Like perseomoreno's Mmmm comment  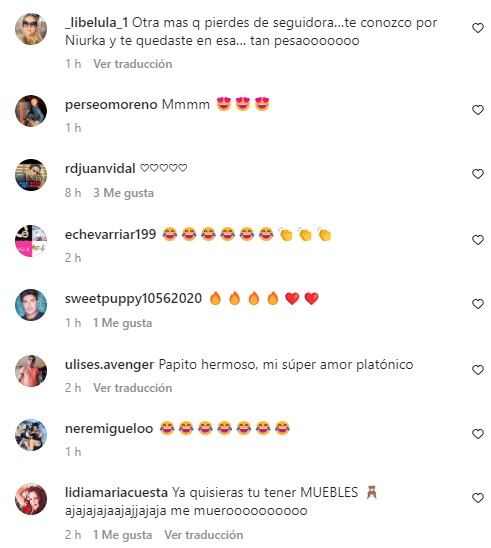478,110
